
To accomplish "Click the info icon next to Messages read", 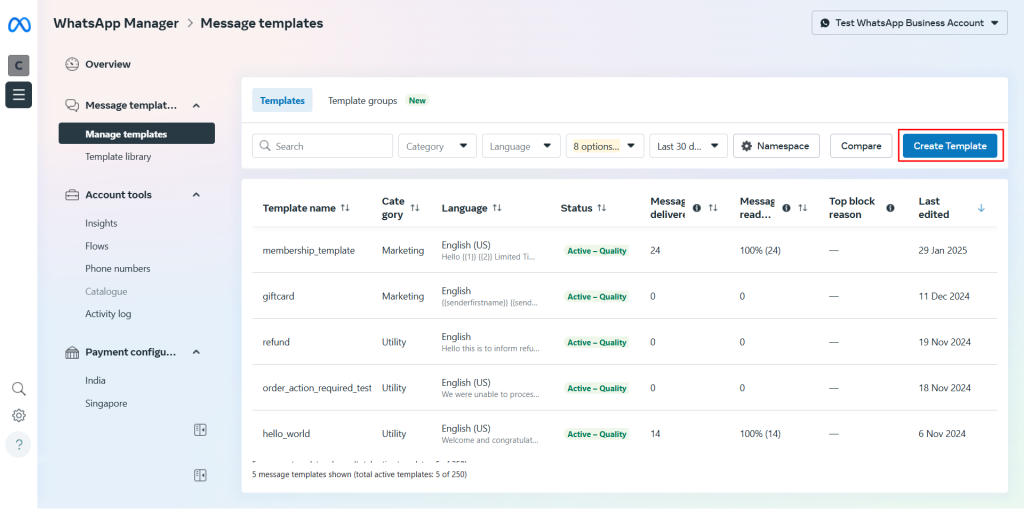I will 786,208.
